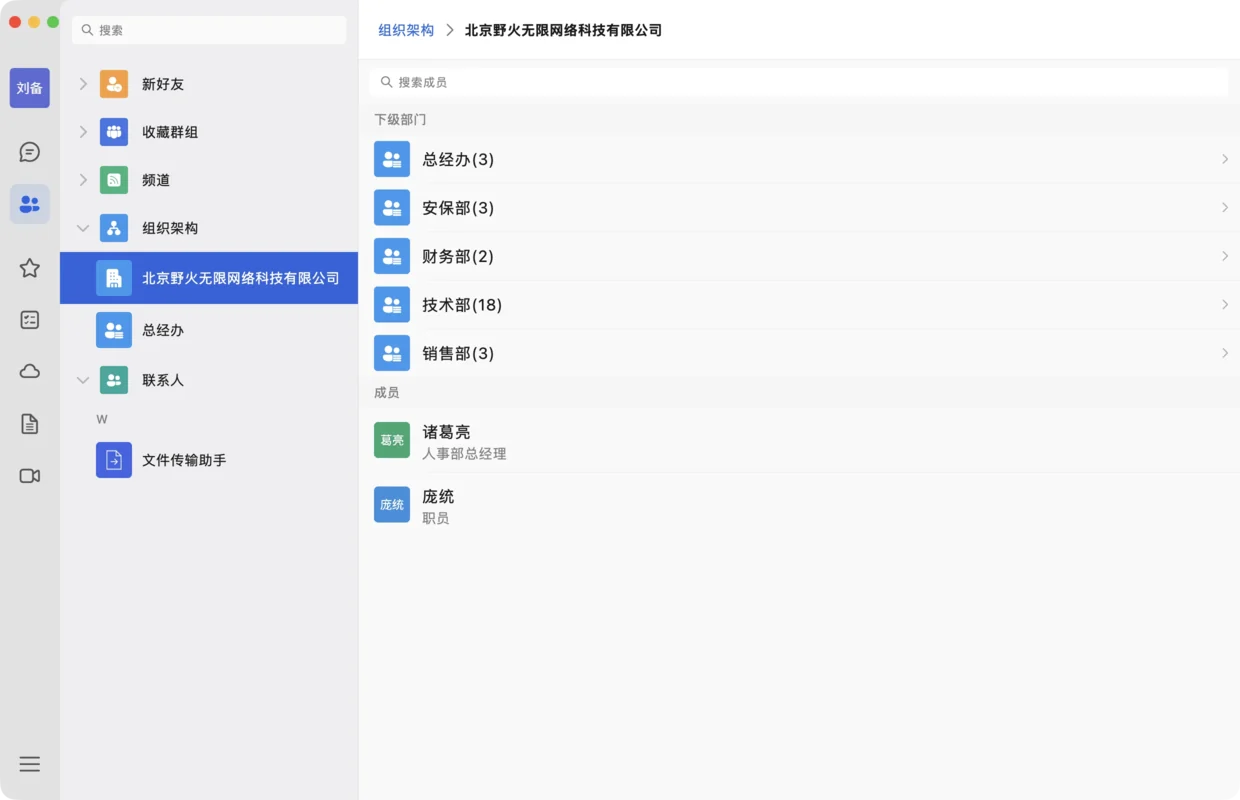Open the video camera conference icon
Viewport: 1240px width, 800px height.
point(30,476)
